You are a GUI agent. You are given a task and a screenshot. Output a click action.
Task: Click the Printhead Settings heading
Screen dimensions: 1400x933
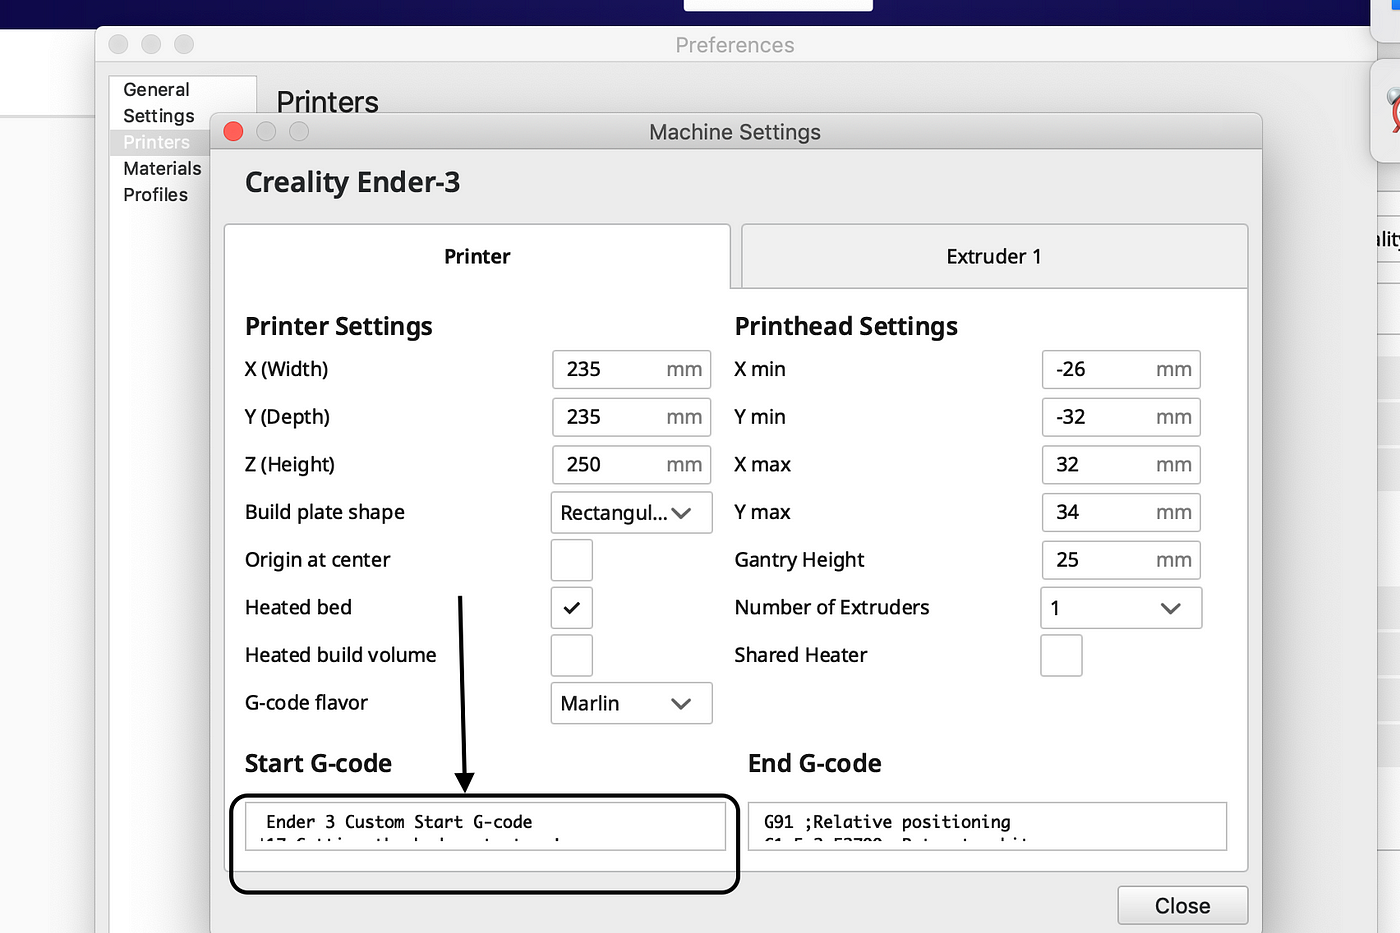(846, 327)
